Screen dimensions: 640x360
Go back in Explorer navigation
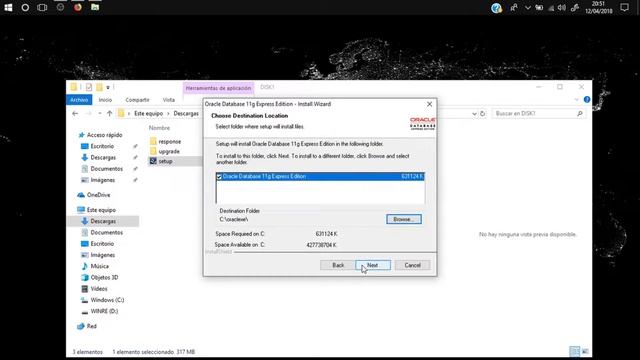(75, 113)
